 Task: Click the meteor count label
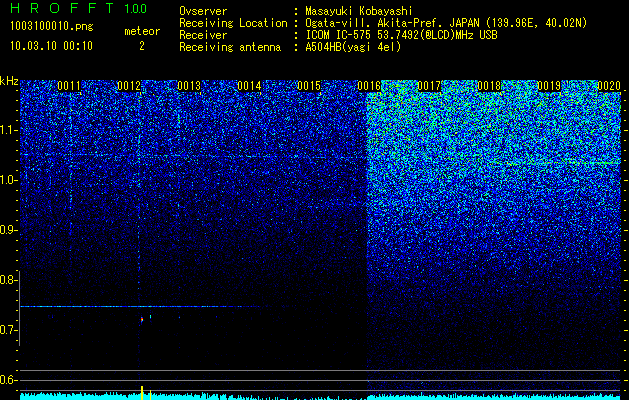click(x=142, y=31)
